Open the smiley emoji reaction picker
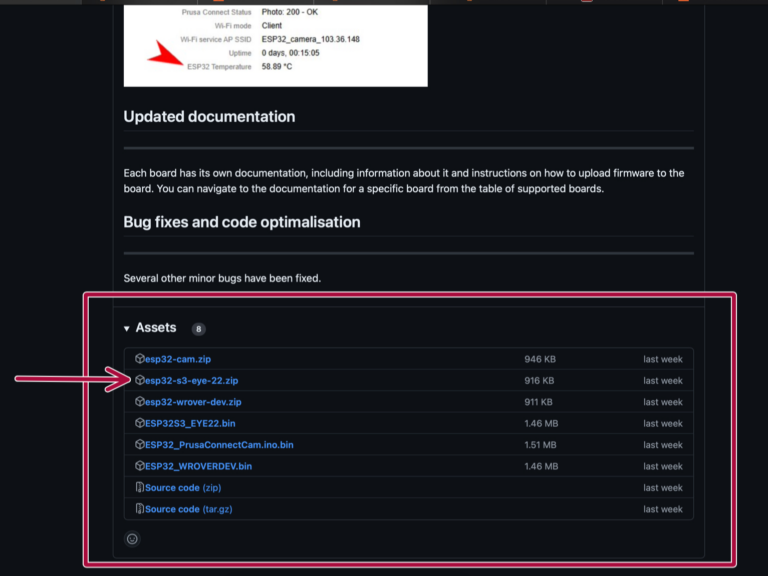The image size is (768, 576). coord(132,539)
